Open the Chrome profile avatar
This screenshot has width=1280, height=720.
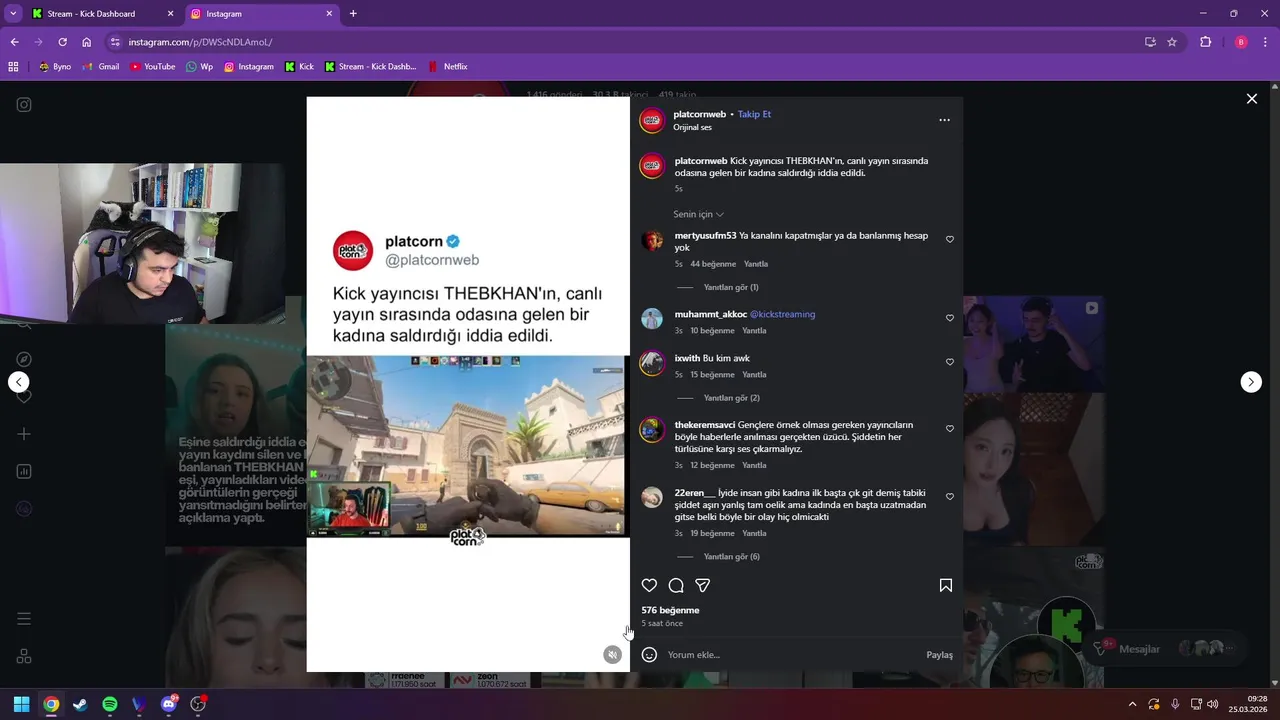tap(1241, 42)
